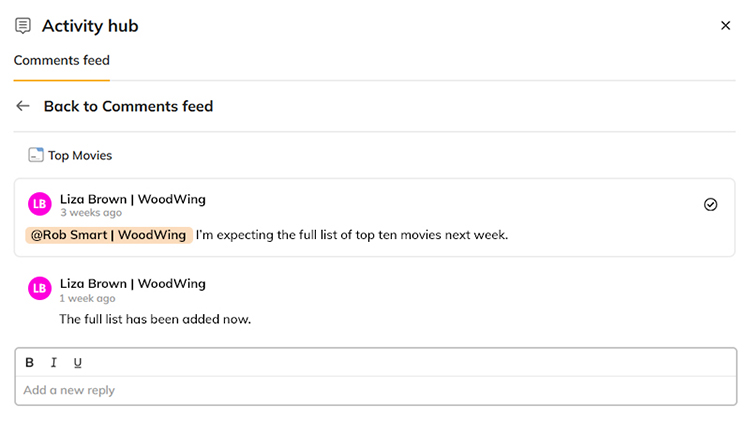
Task: Click the '1 week ago' timestamp
Action: coord(87,298)
